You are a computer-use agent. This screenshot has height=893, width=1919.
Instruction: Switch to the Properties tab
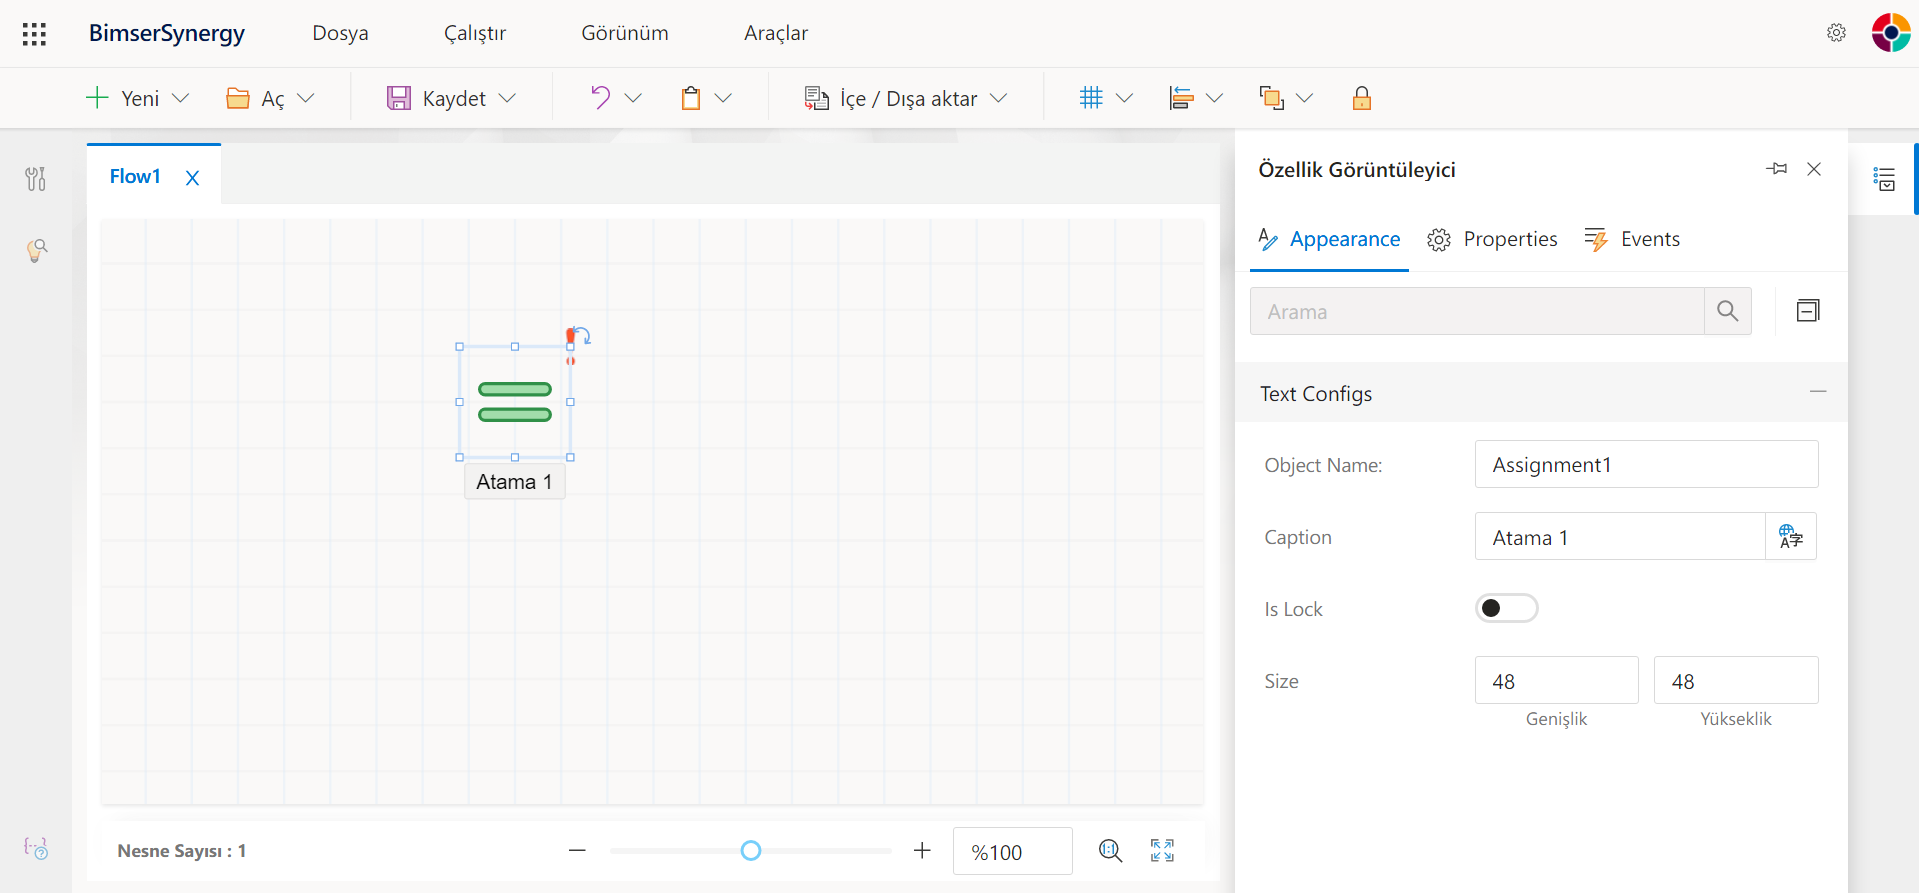tap(1492, 239)
